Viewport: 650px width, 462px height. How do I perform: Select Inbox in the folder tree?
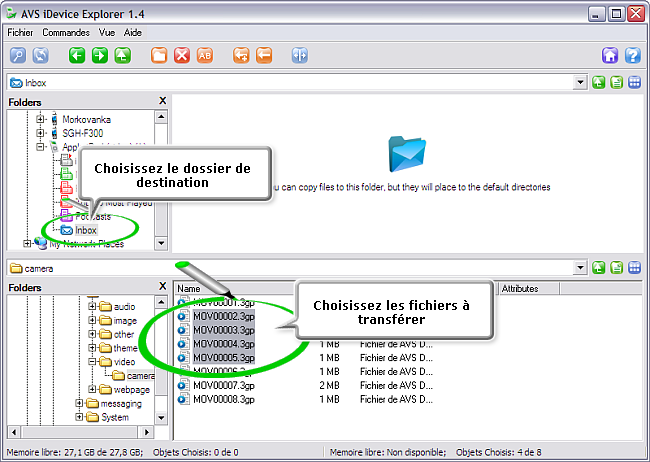[x=86, y=230]
